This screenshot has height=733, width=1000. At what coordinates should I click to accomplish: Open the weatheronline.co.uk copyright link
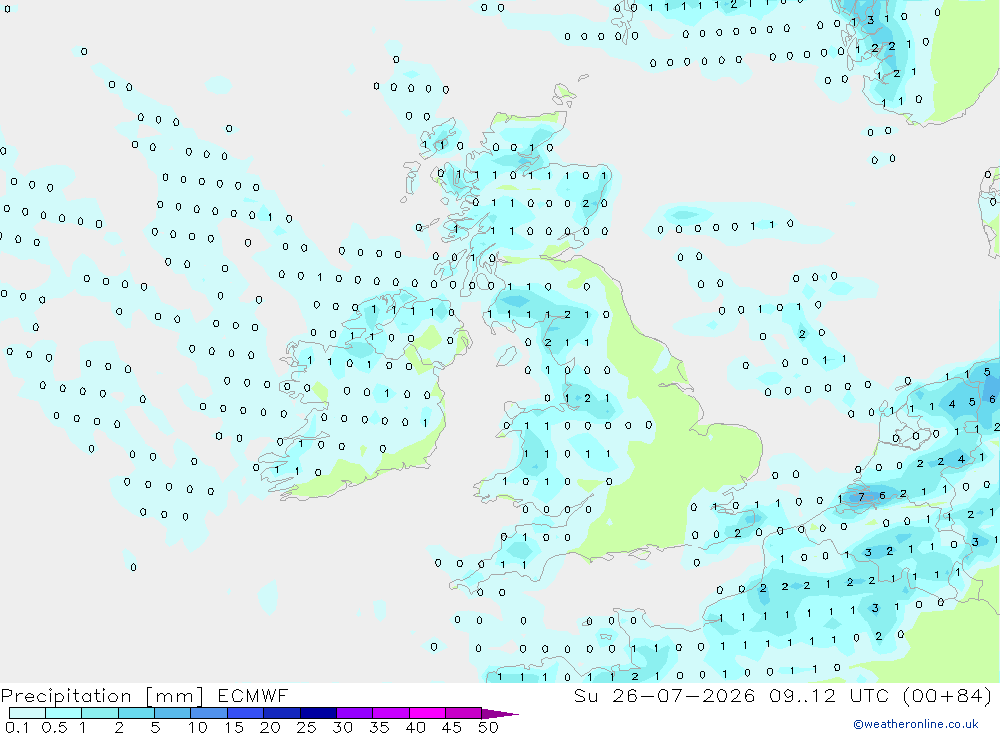(x=915, y=724)
